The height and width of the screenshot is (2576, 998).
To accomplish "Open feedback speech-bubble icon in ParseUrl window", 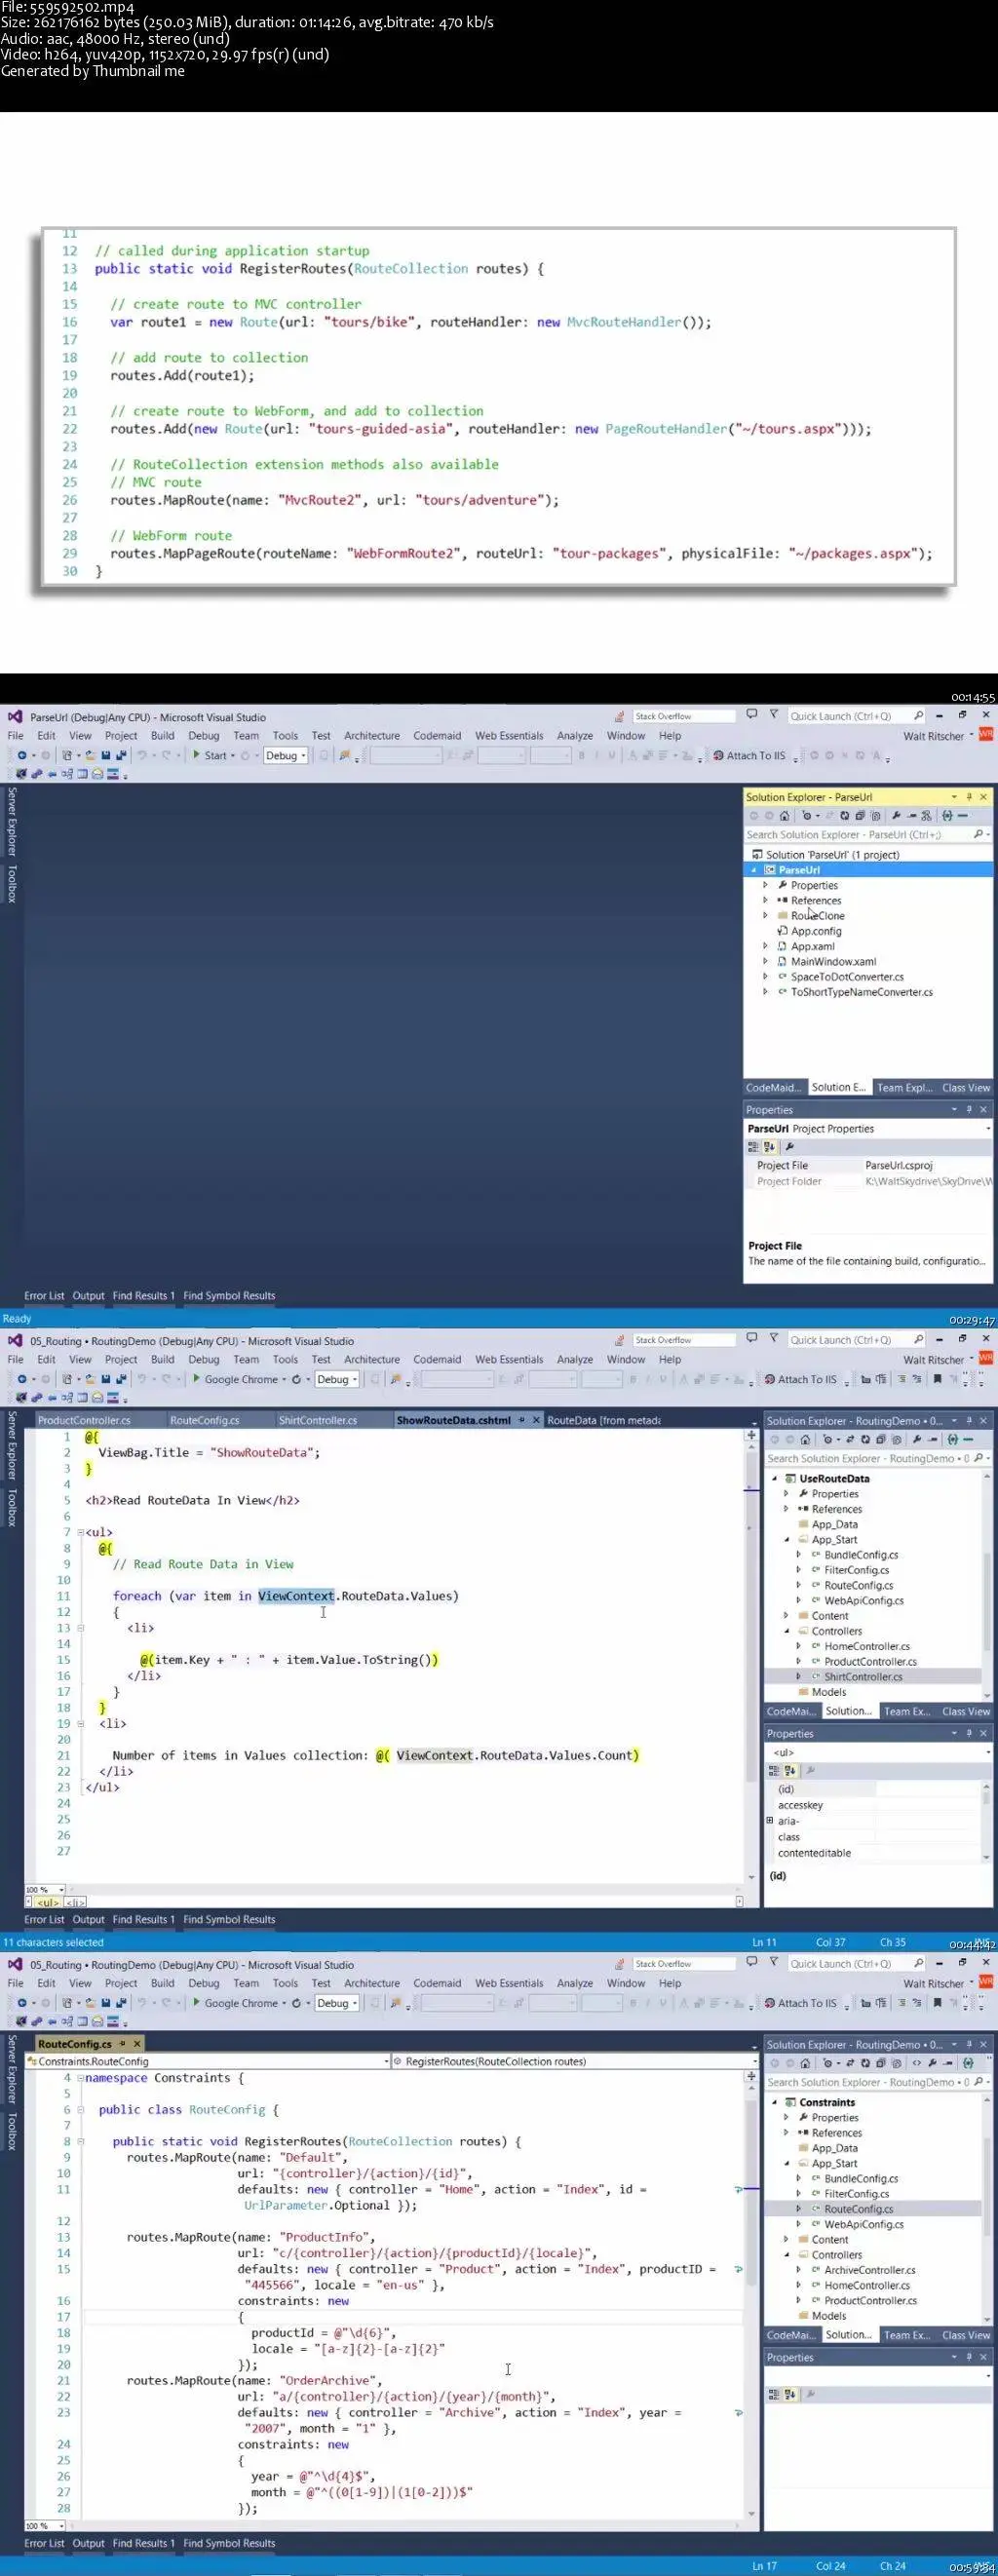I will point(752,715).
